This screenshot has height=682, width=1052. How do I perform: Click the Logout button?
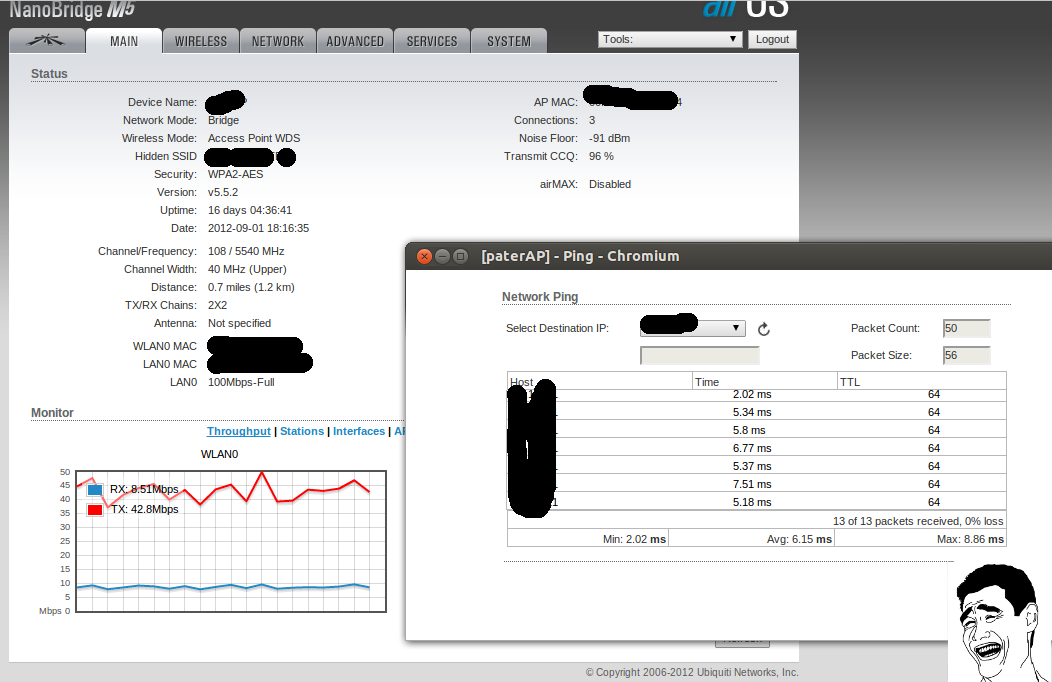(x=772, y=40)
